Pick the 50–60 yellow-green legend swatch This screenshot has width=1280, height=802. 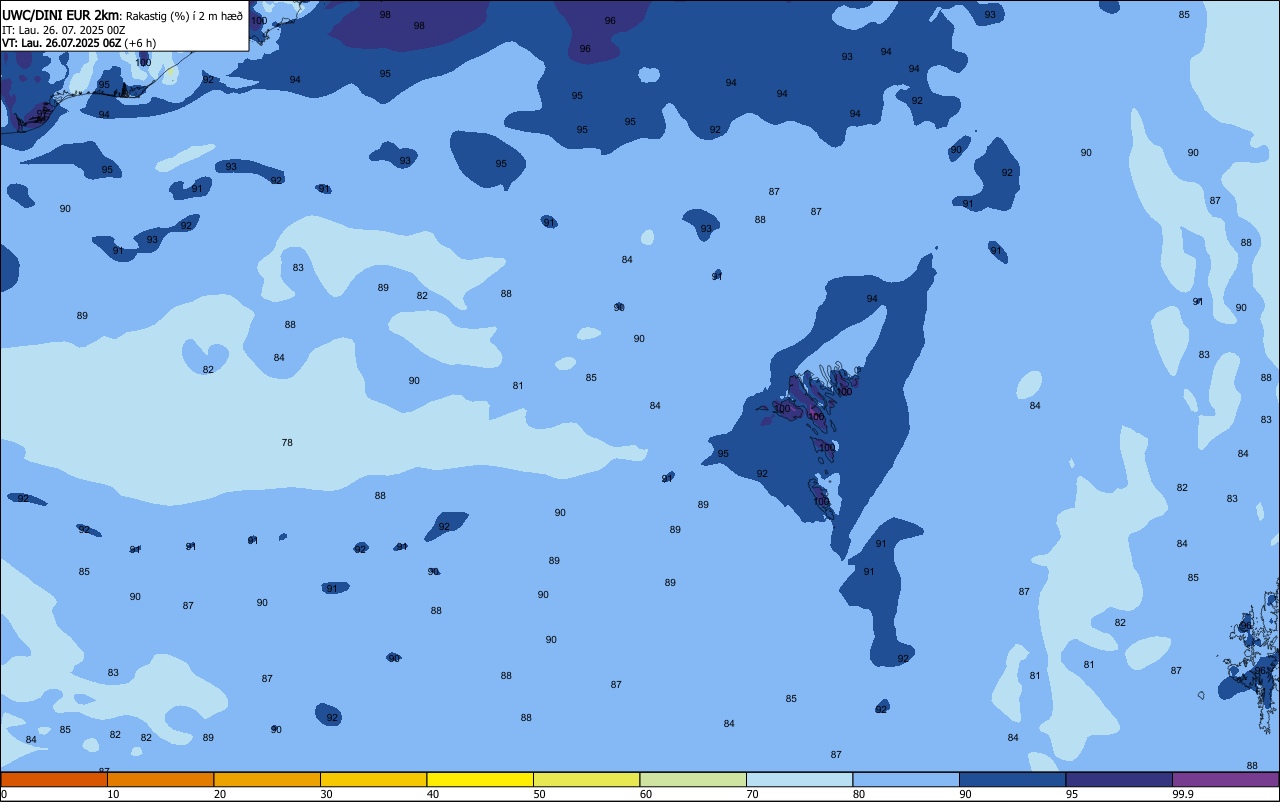coord(586,779)
